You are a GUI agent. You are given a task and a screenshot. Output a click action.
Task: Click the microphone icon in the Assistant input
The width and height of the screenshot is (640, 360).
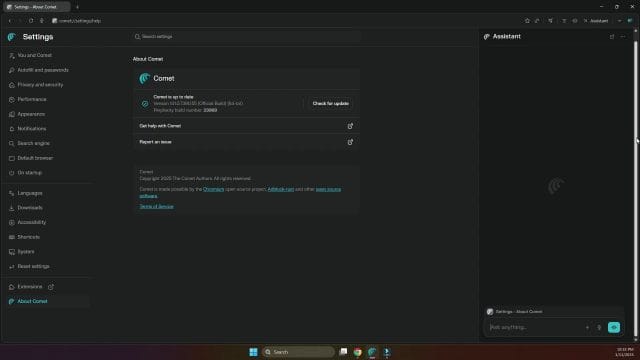599,327
